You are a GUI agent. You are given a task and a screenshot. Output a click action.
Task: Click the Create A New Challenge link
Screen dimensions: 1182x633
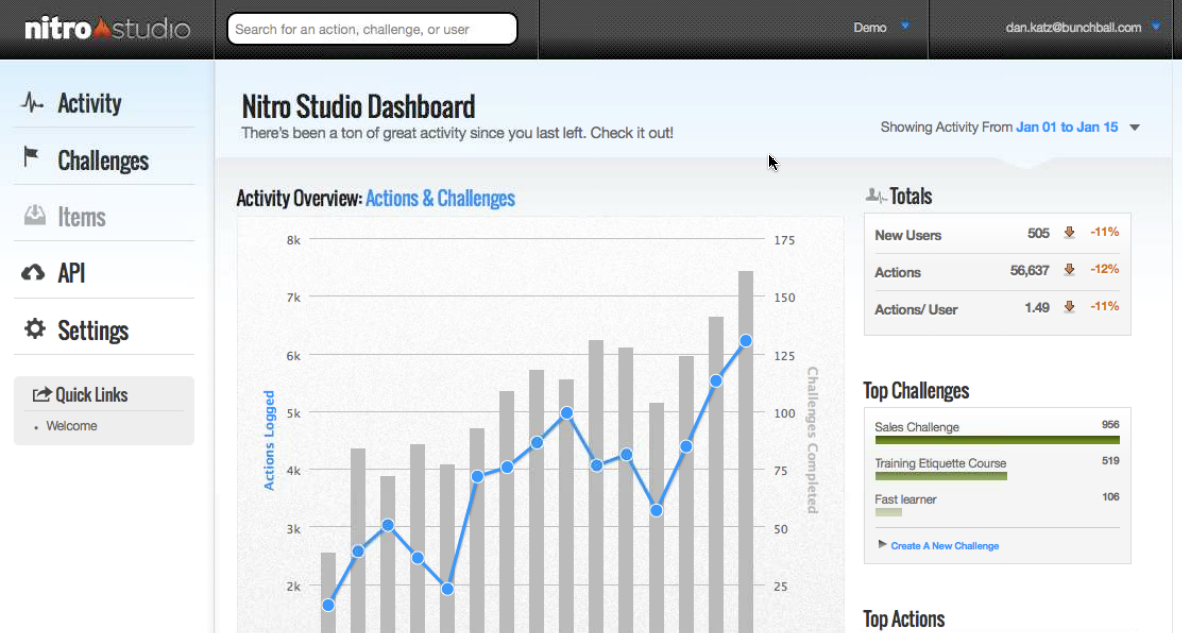[944, 546]
